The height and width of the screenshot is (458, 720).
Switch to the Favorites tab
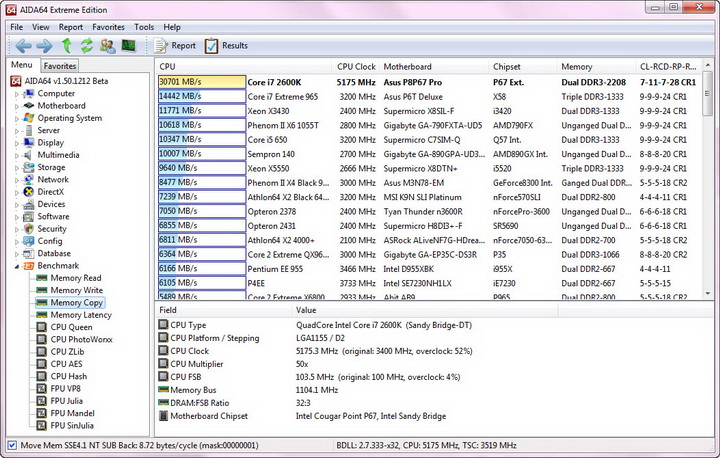(x=60, y=66)
